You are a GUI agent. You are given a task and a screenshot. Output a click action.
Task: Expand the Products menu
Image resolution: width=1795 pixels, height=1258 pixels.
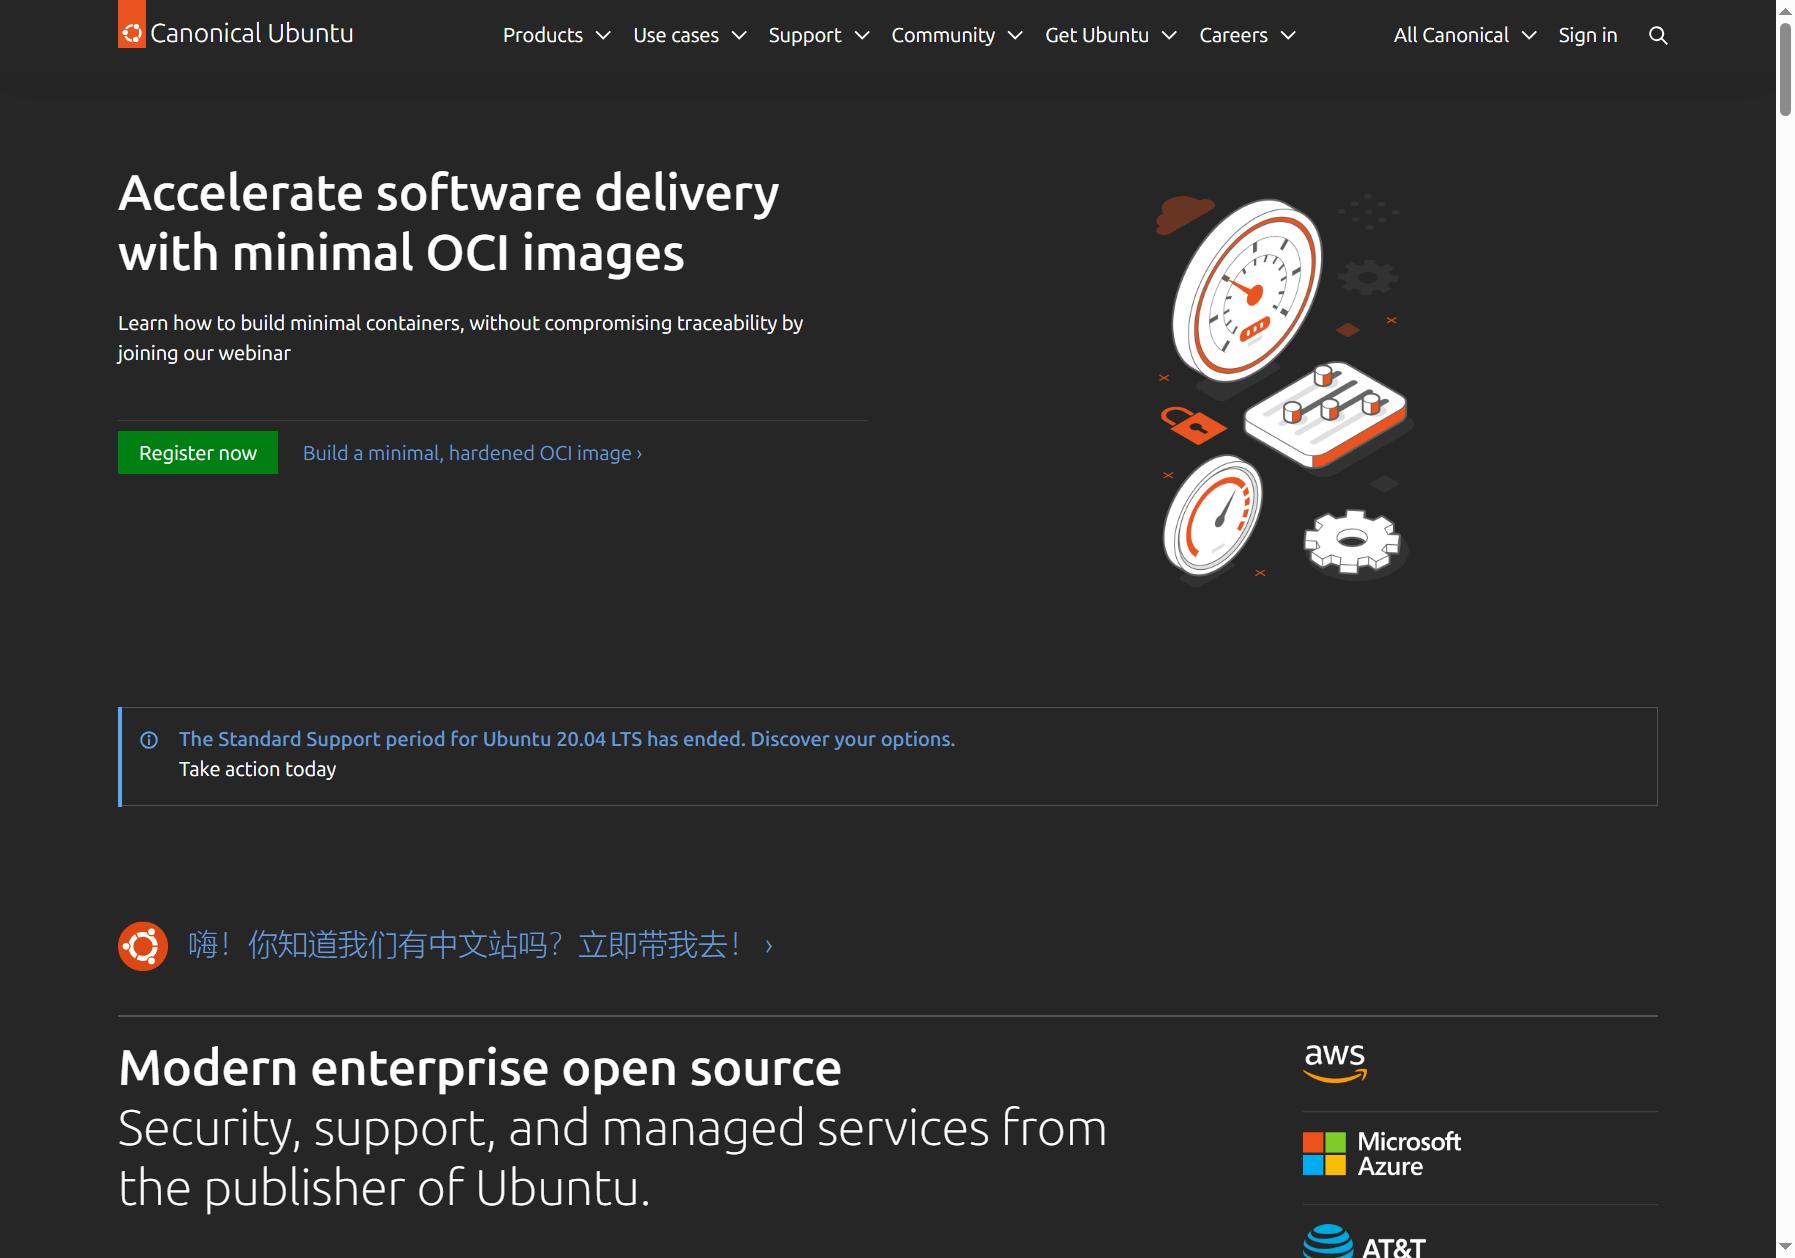tap(556, 35)
